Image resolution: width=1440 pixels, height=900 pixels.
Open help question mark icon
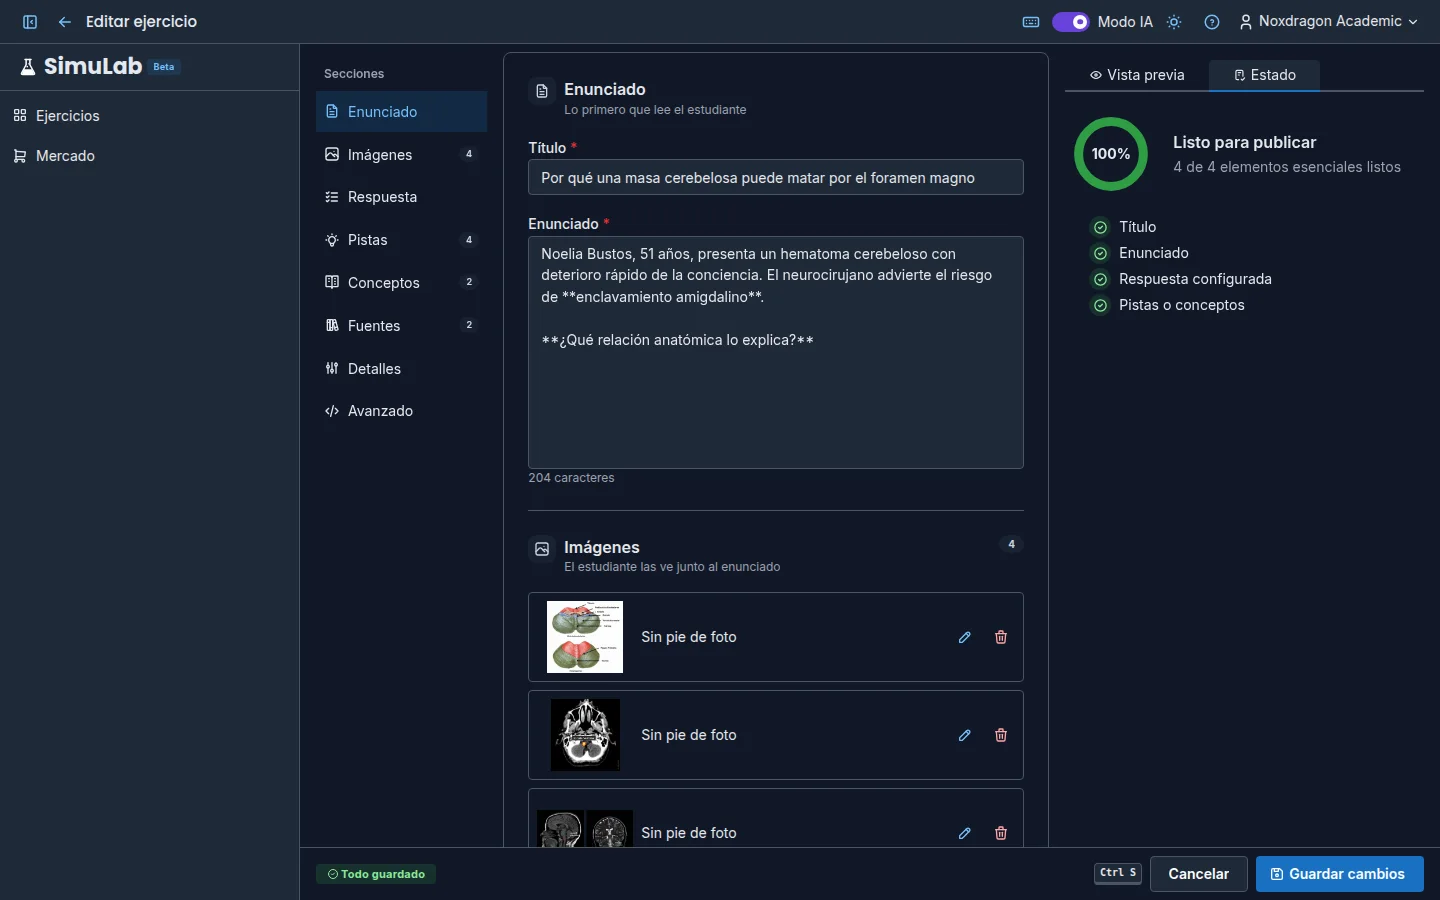coord(1212,22)
